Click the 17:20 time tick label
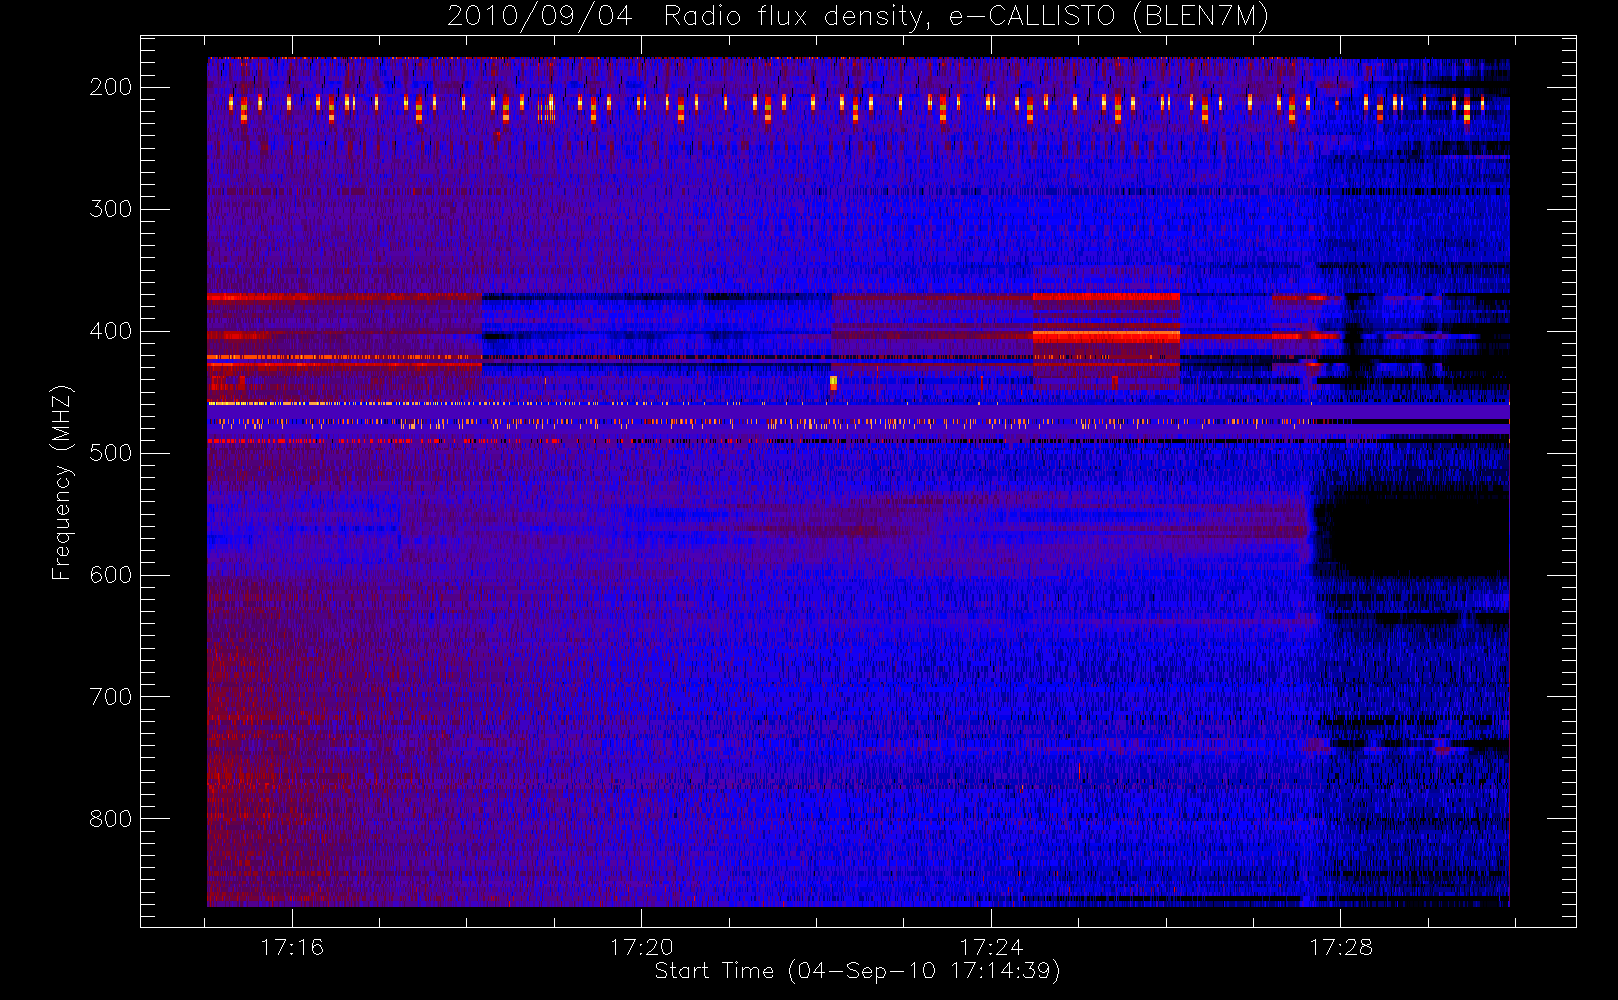Image resolution: width=1618 pixels, height=1000 pixels. point(641,947)
